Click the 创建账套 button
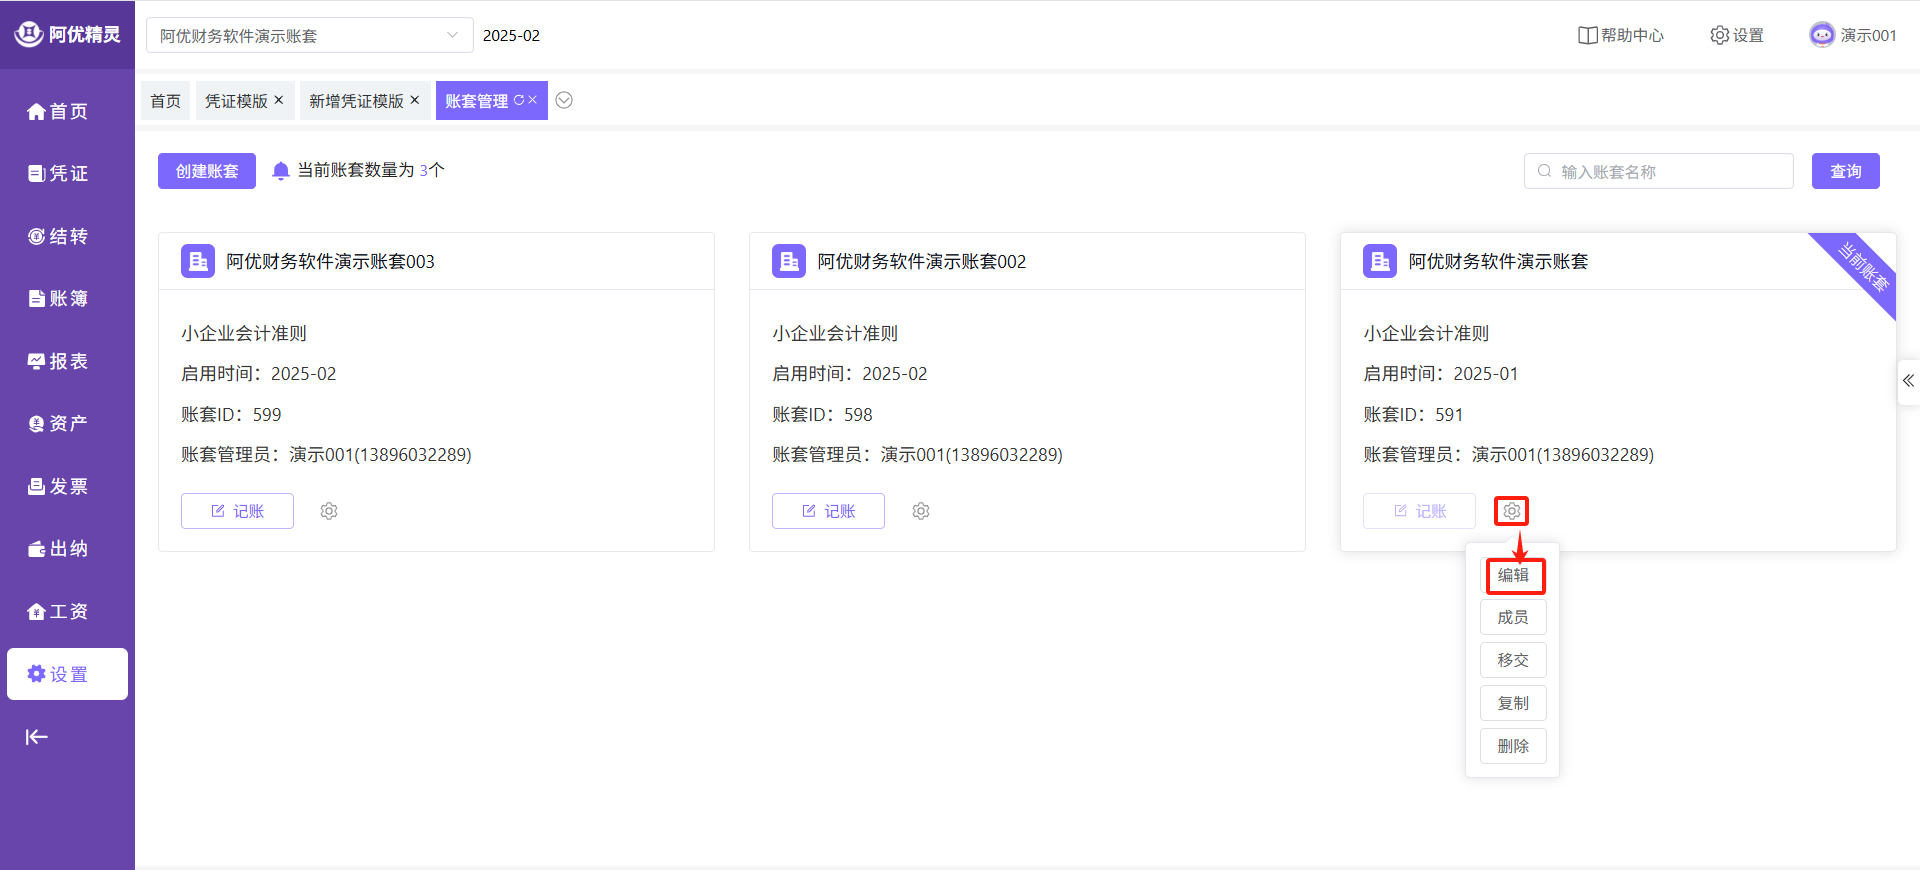Screen dimensions: 1920x870 click(x=207, y=171)
